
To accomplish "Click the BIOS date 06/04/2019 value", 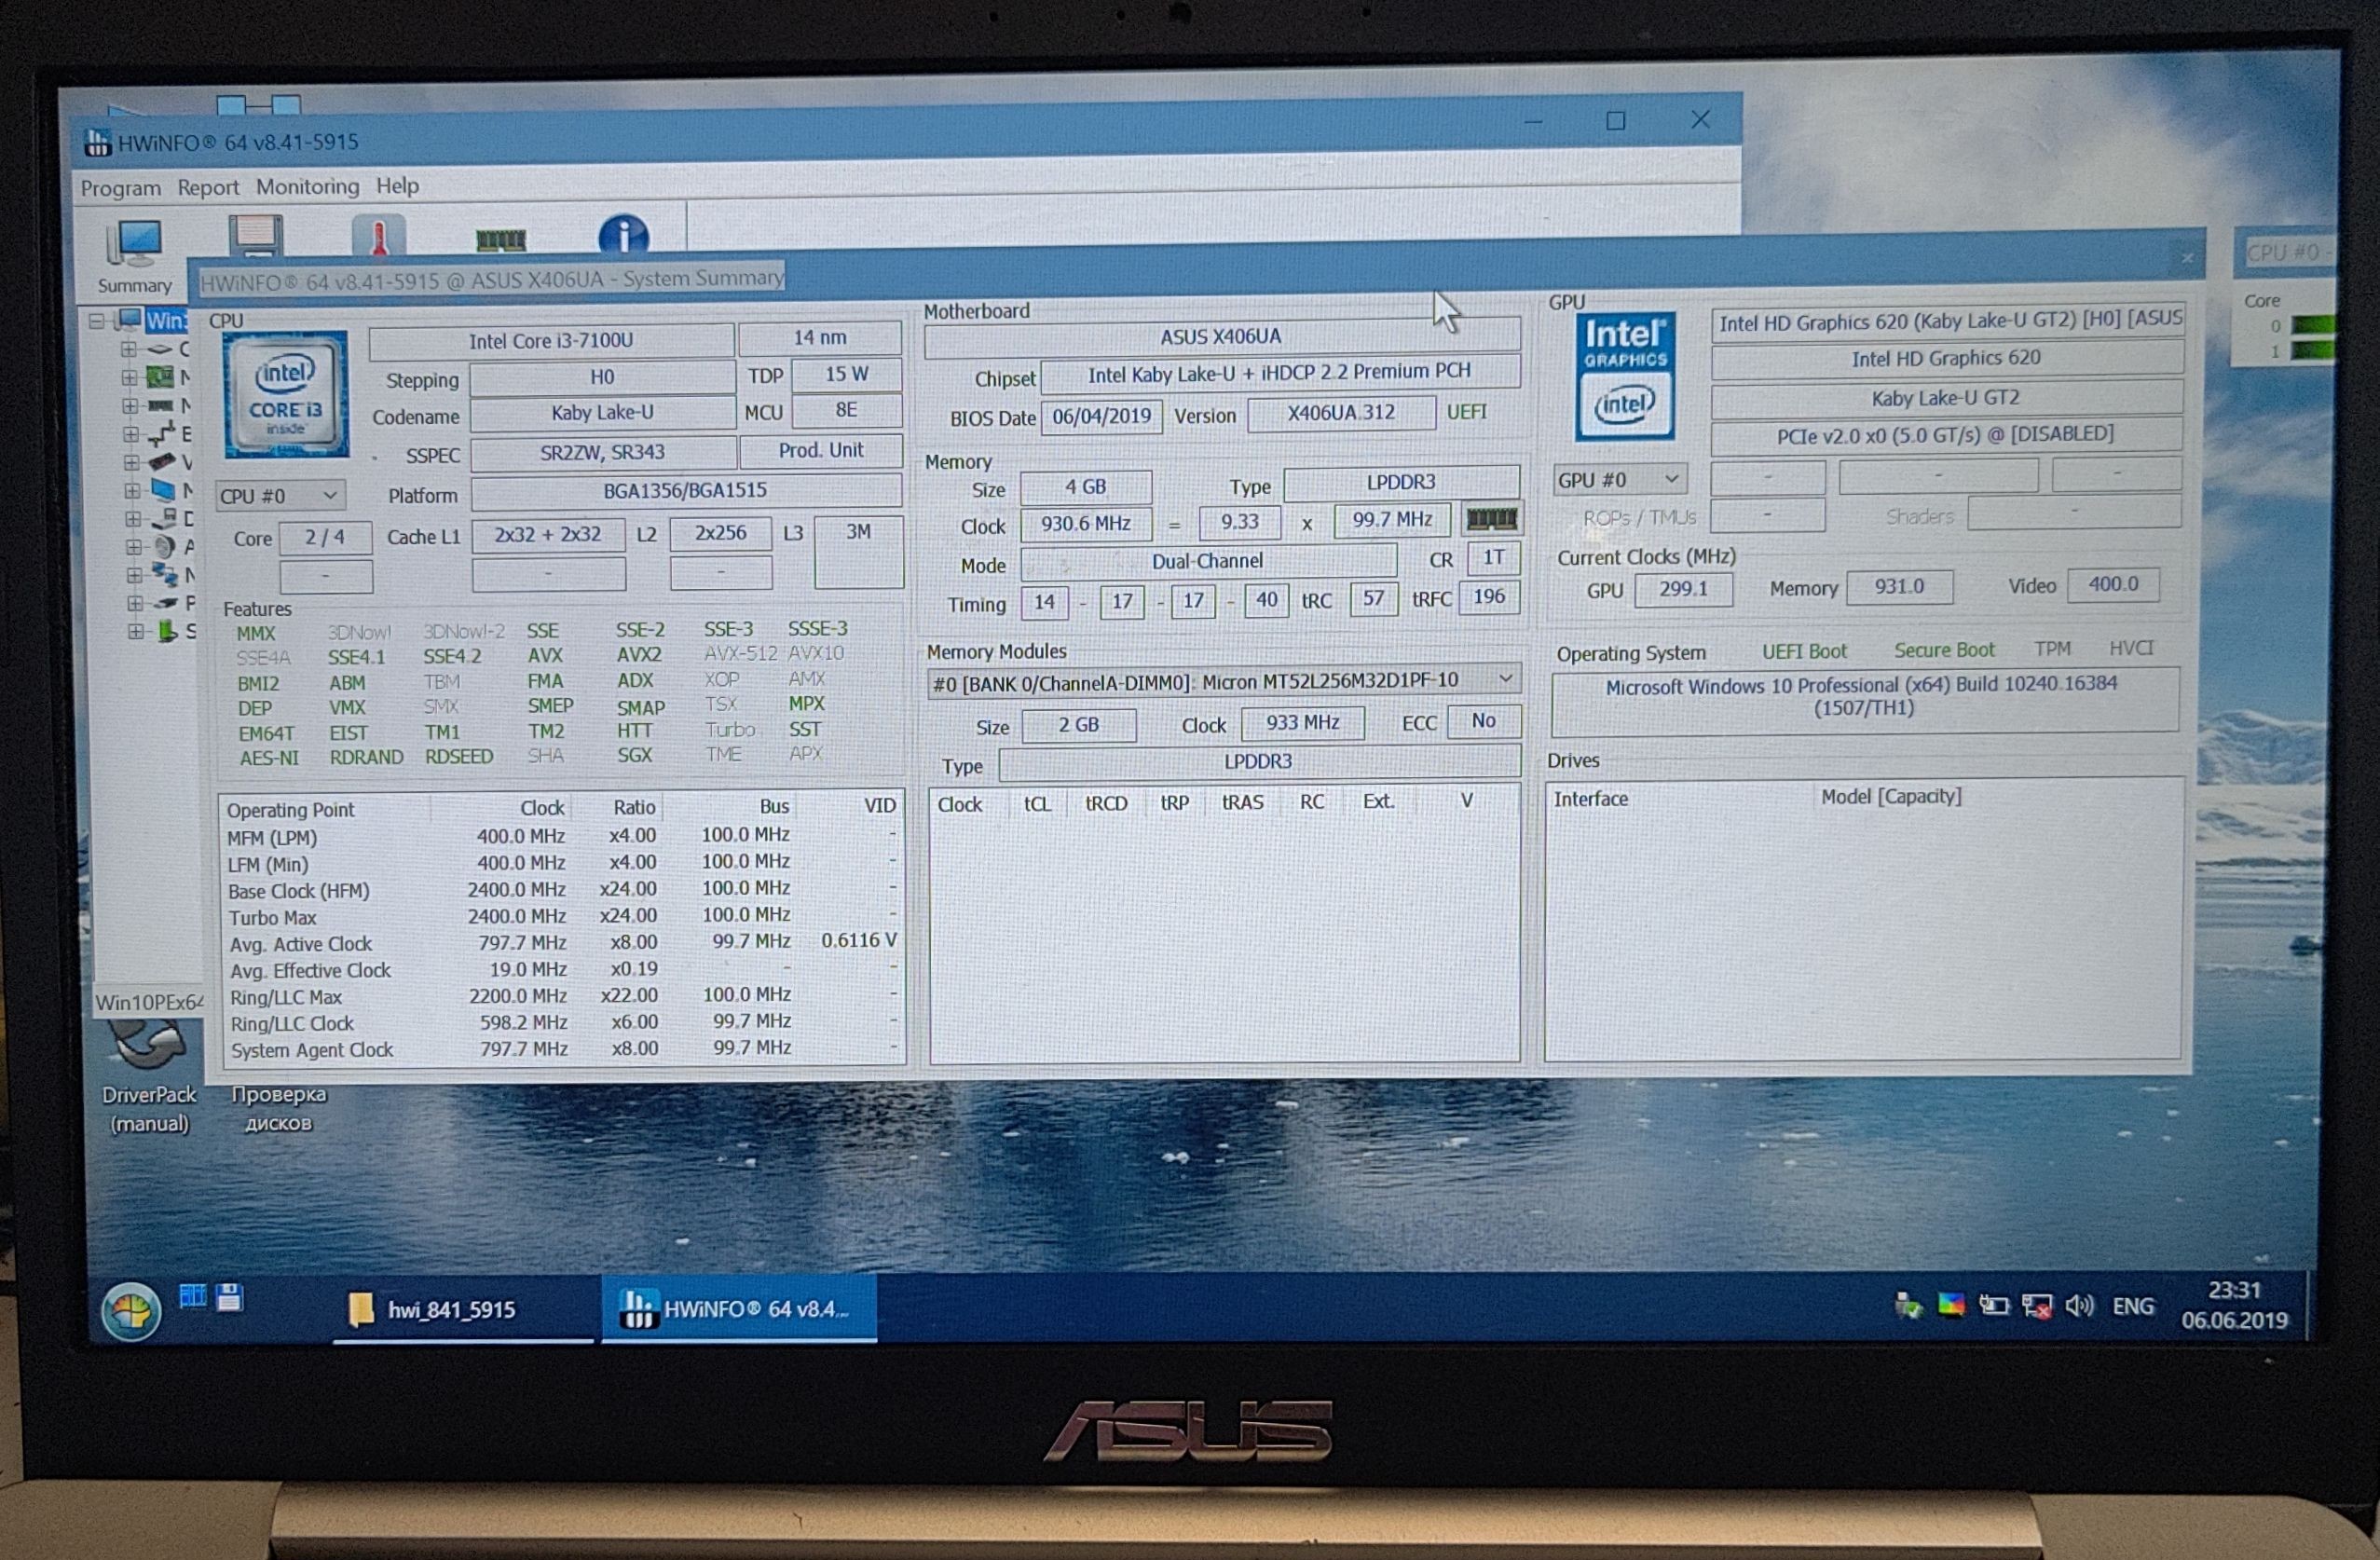I will point(1102,416).
